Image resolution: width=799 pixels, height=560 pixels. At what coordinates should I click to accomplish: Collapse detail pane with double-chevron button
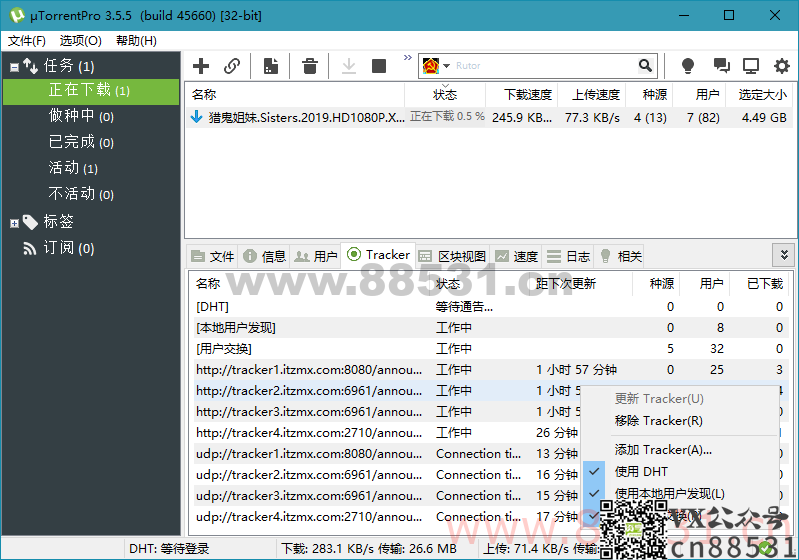(784, 255)
